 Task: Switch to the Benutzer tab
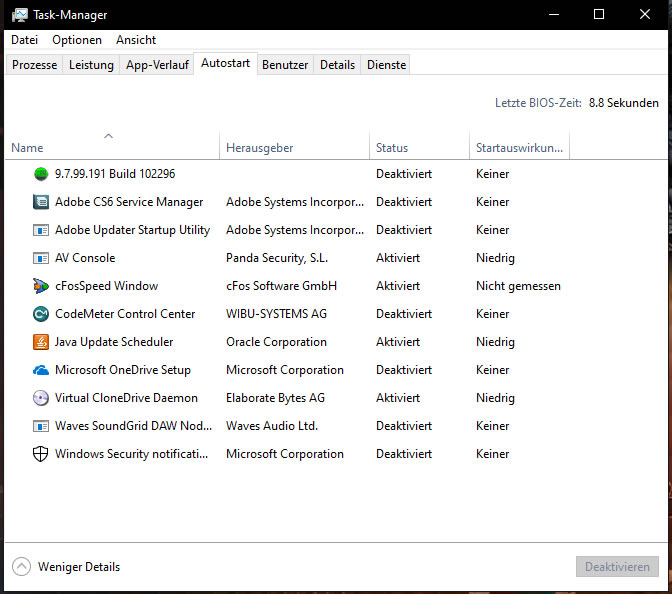point(285,65)
